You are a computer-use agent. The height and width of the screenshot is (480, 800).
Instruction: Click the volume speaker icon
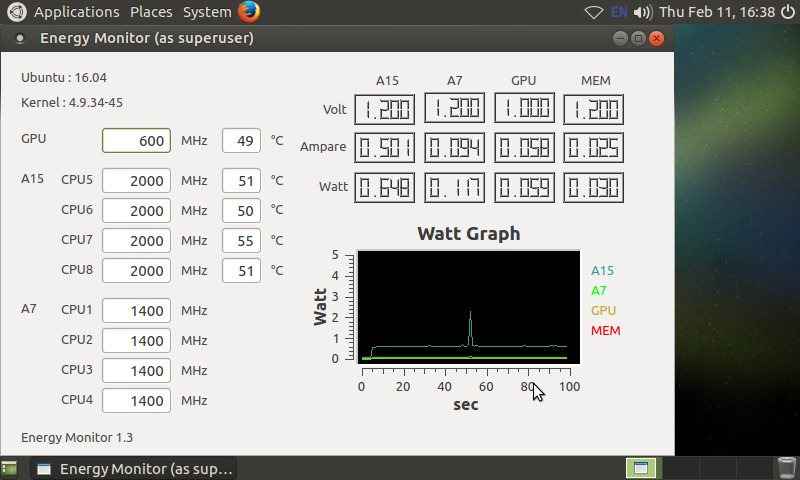(x=643, y=12)
